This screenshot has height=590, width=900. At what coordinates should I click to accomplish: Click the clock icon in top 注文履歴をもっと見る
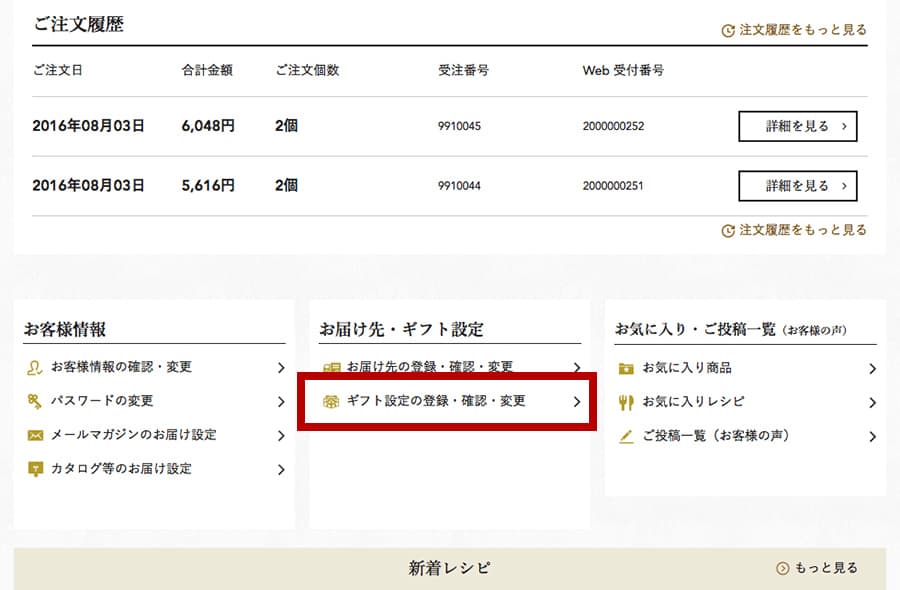(x=728, y=31)
